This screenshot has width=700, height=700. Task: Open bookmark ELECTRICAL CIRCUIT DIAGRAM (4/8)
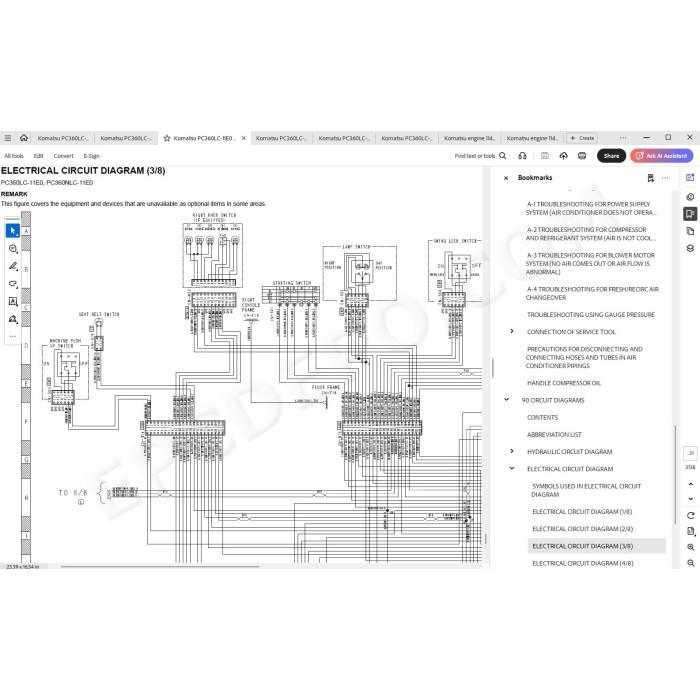(582, 563)
